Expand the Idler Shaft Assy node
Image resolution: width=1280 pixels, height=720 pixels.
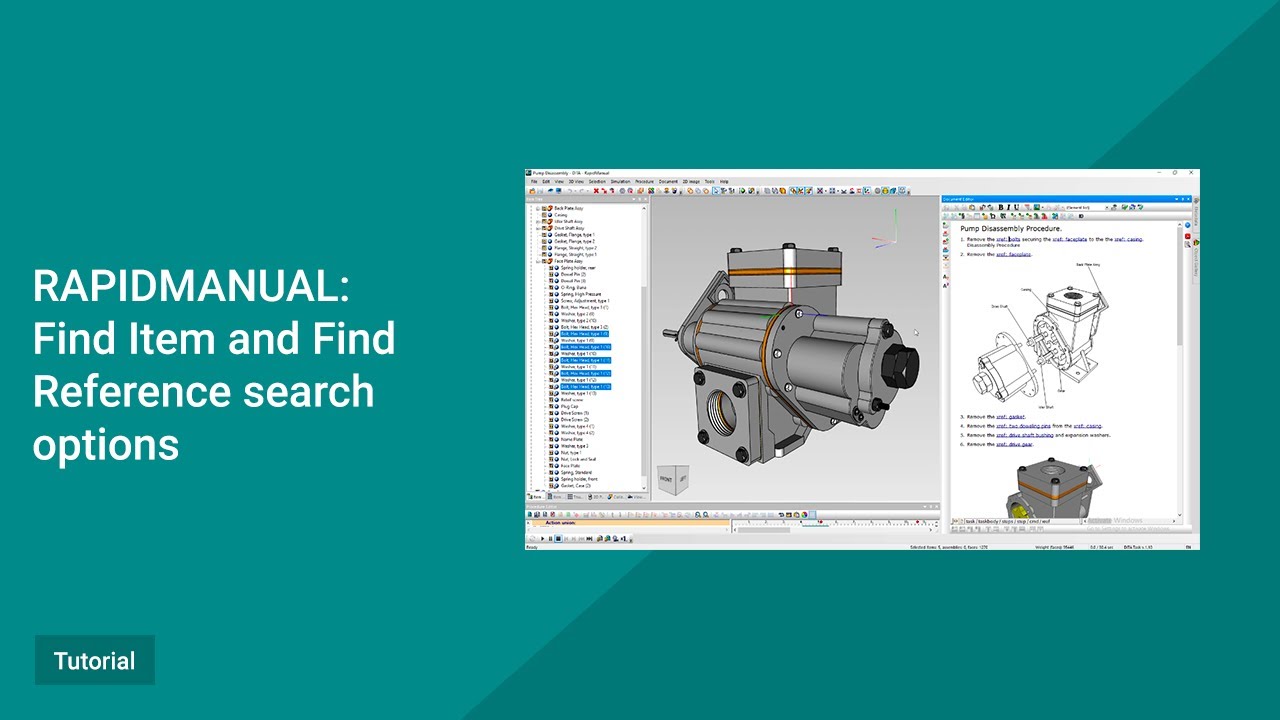[537, 221]
